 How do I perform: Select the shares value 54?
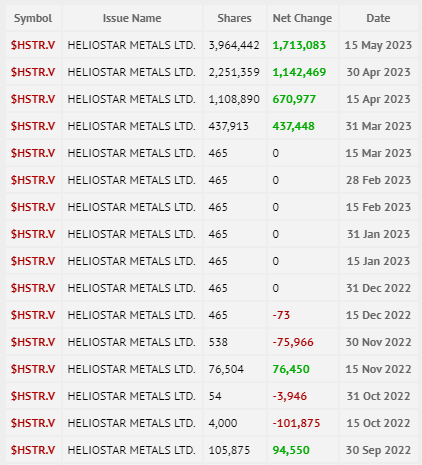tap(215, 396)
